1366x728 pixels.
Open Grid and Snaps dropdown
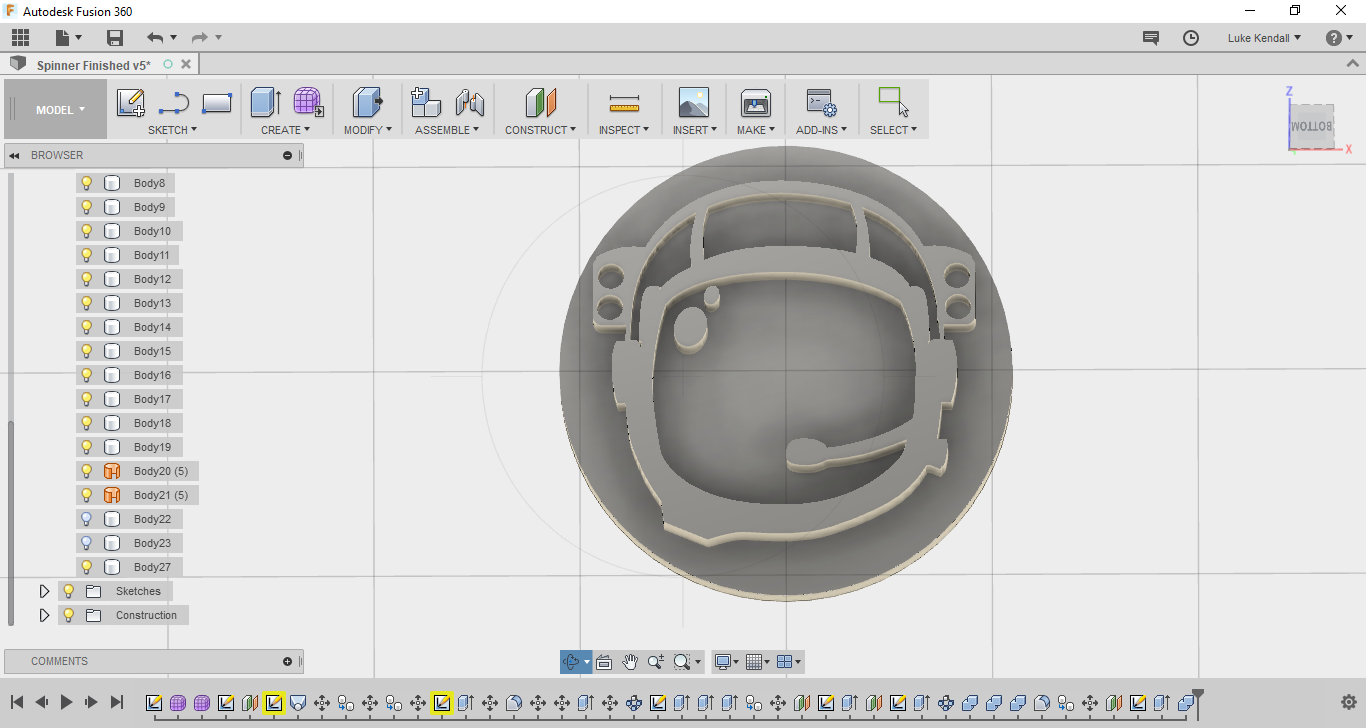[757, 662]
